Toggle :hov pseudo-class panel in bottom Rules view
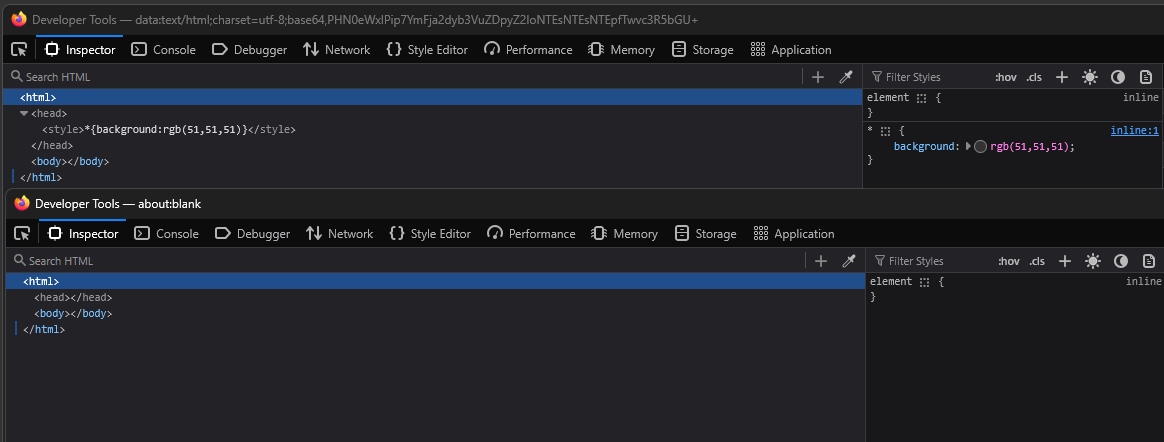The width and height of the screenshot is (1164, 442). (x=1009, y=261)
